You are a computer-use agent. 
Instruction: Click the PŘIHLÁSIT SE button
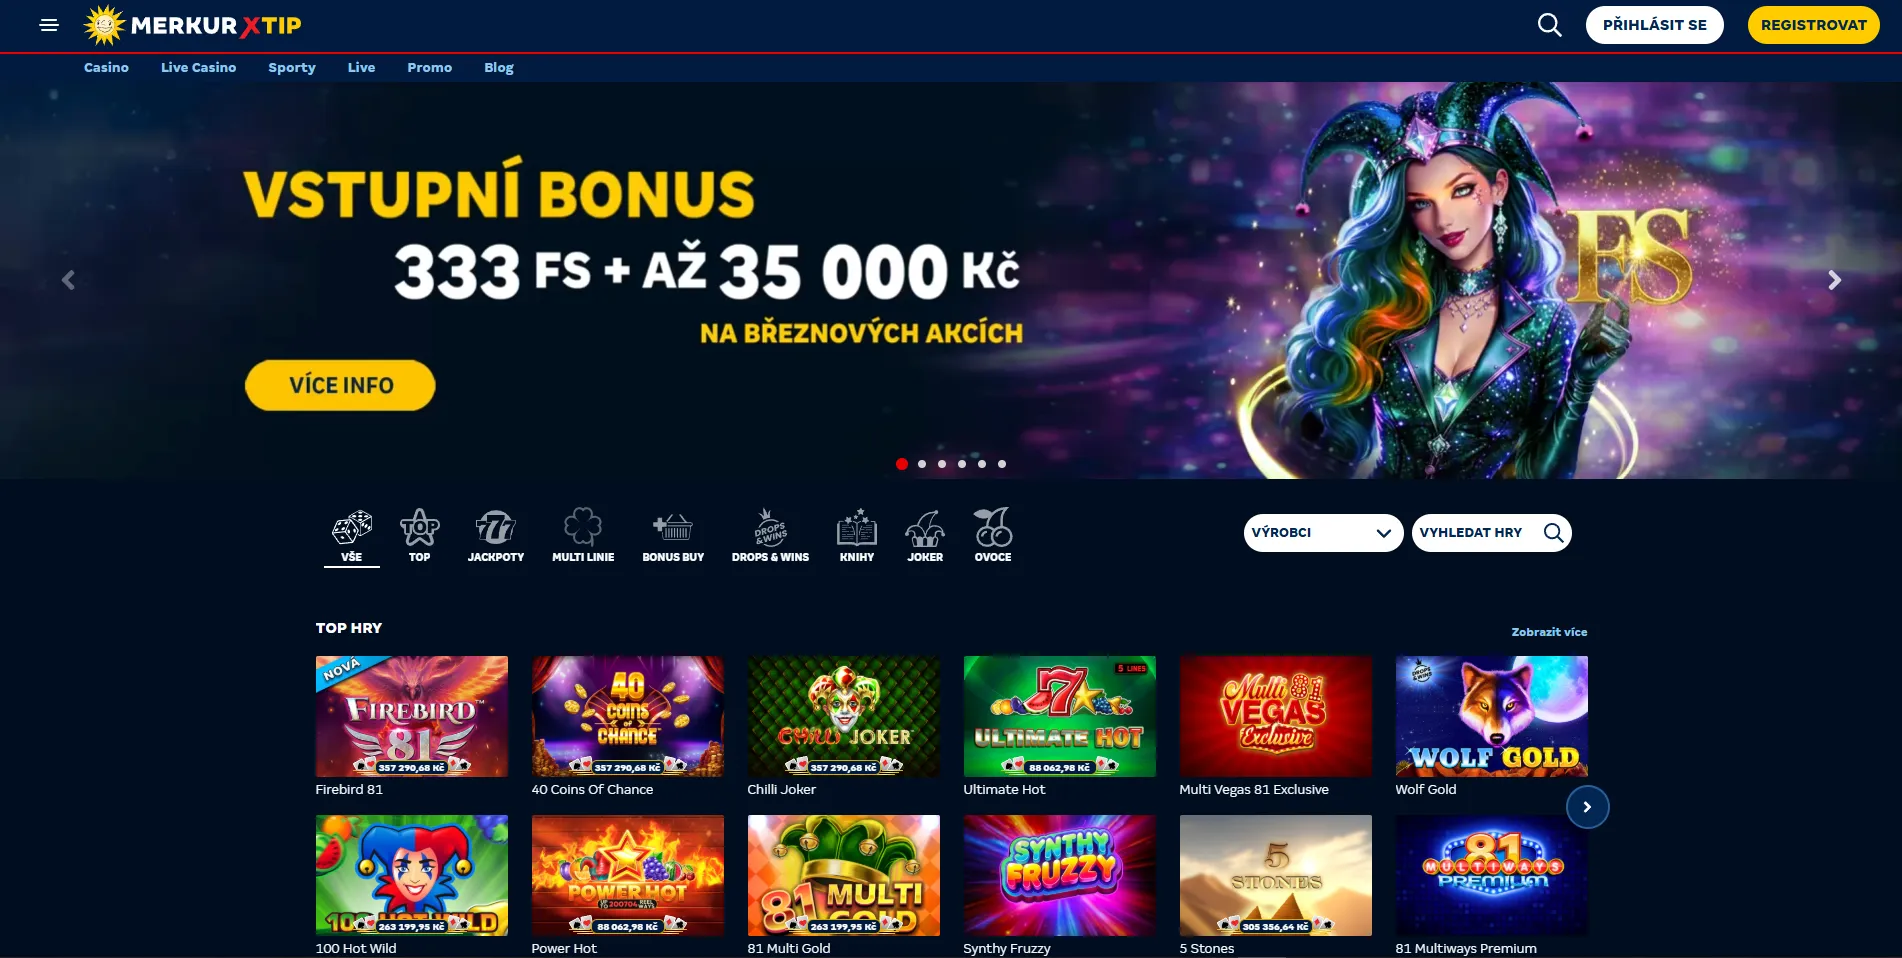tap(1654, 25)
